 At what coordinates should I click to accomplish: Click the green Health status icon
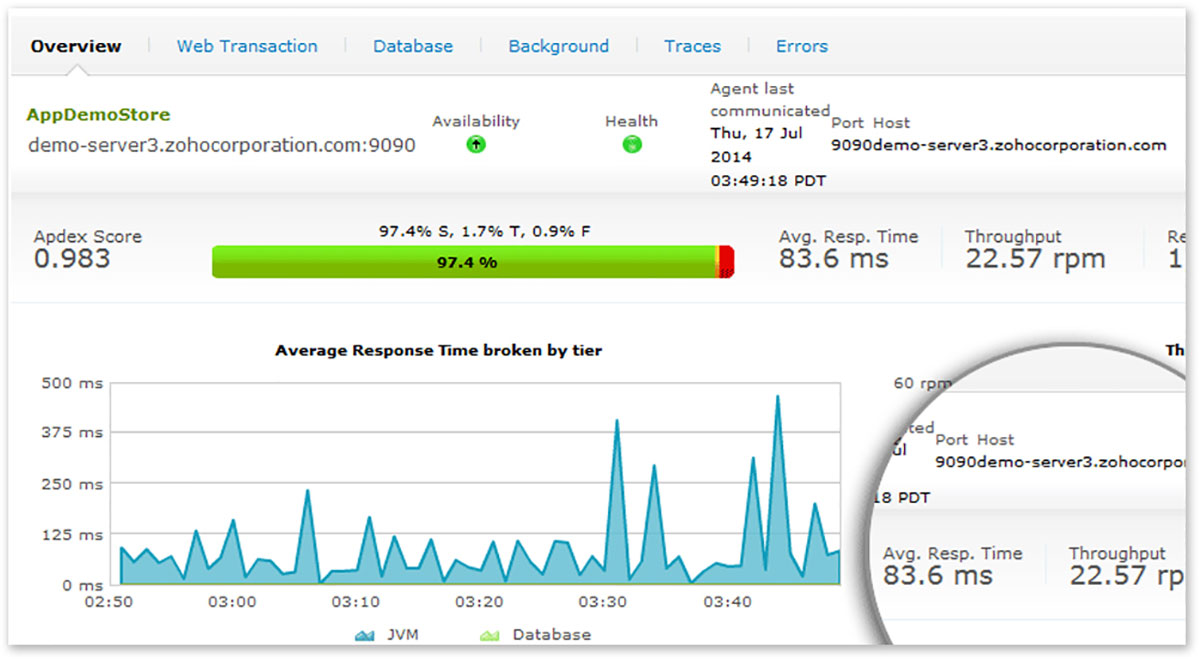632,144
